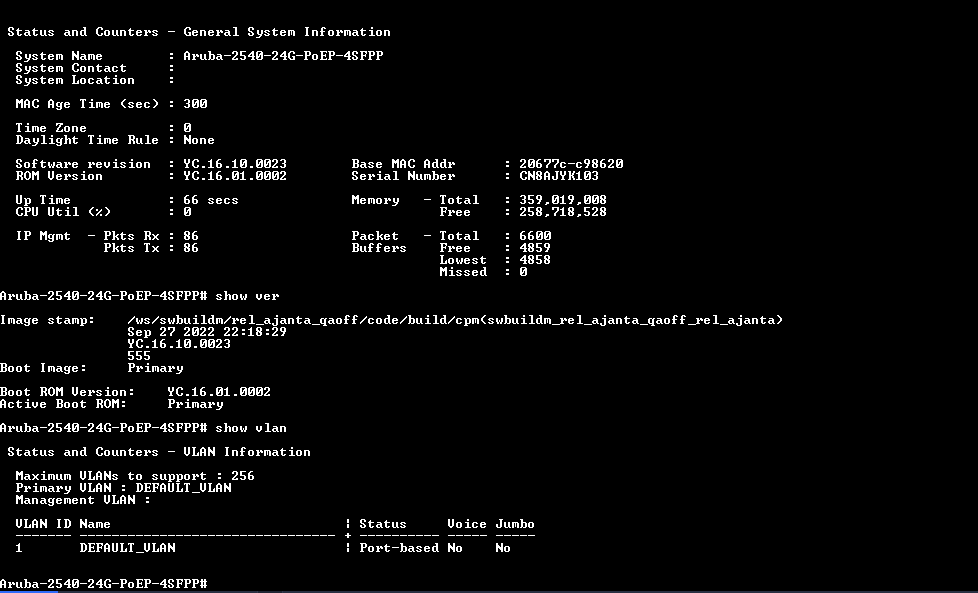Image resolution: width=978 pixels, height=593 pixels.
Task: Select the Memory Total value 359,019,008
Action: [x=563, y=200]
